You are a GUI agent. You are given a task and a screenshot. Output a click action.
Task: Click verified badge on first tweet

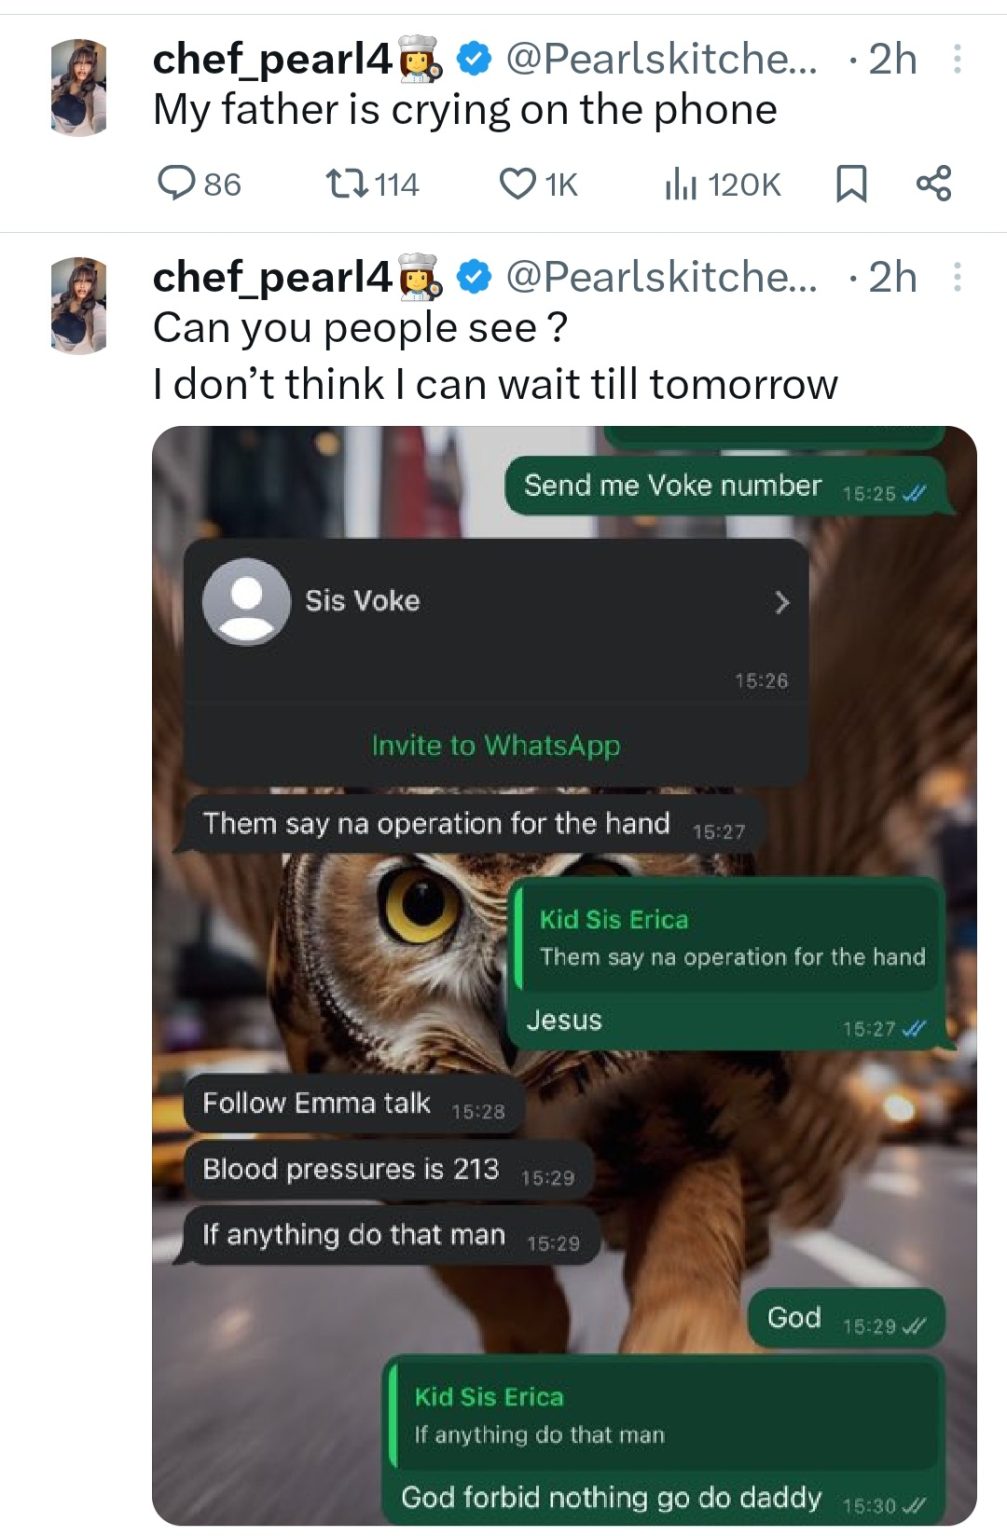click(x=473, y=60)
